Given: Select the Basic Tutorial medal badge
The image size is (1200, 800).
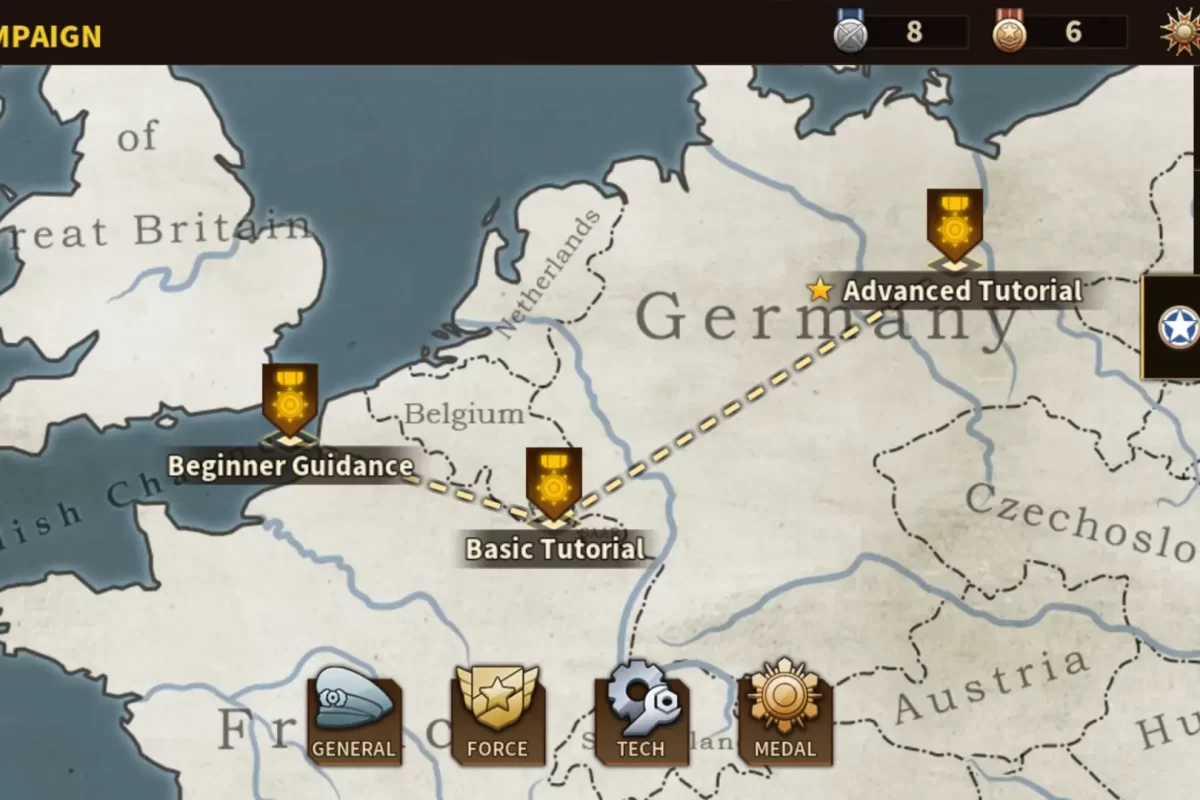Looking at the screenshot, I should (x=554, y=487).
